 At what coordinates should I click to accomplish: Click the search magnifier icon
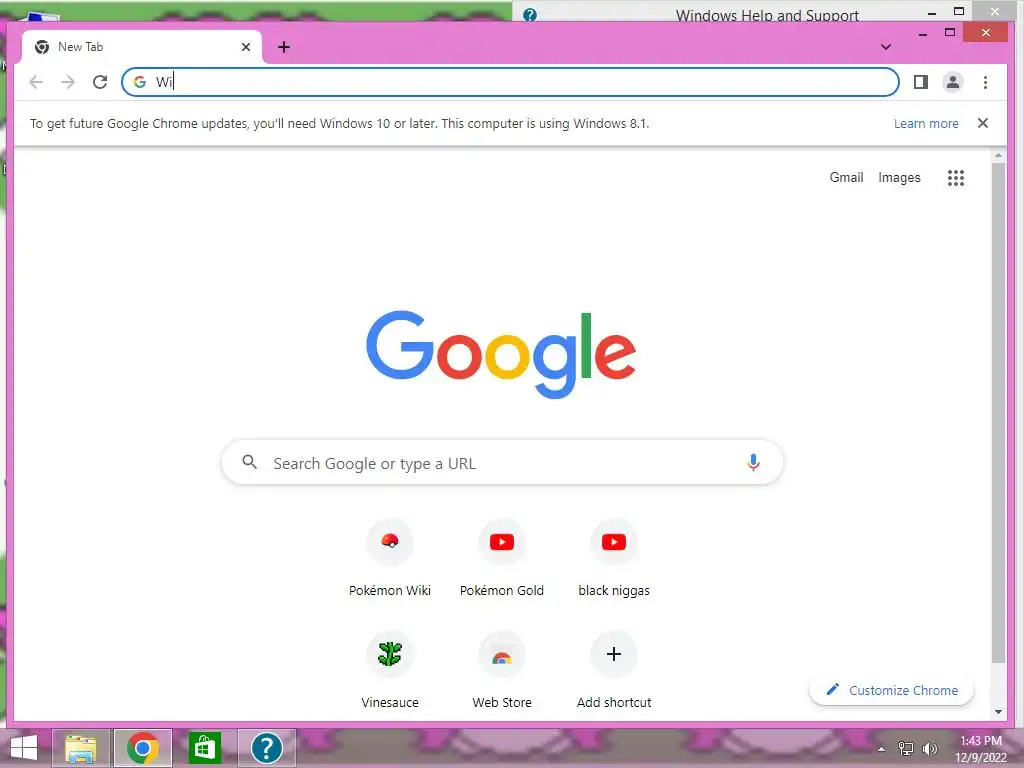pyautogui.click(x=249, y=462)
